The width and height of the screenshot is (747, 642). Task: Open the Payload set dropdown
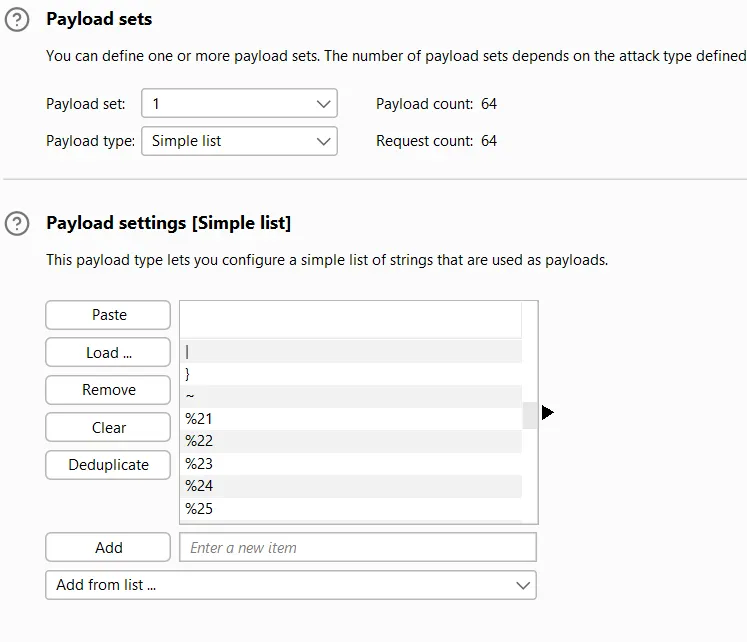point(239,104)
